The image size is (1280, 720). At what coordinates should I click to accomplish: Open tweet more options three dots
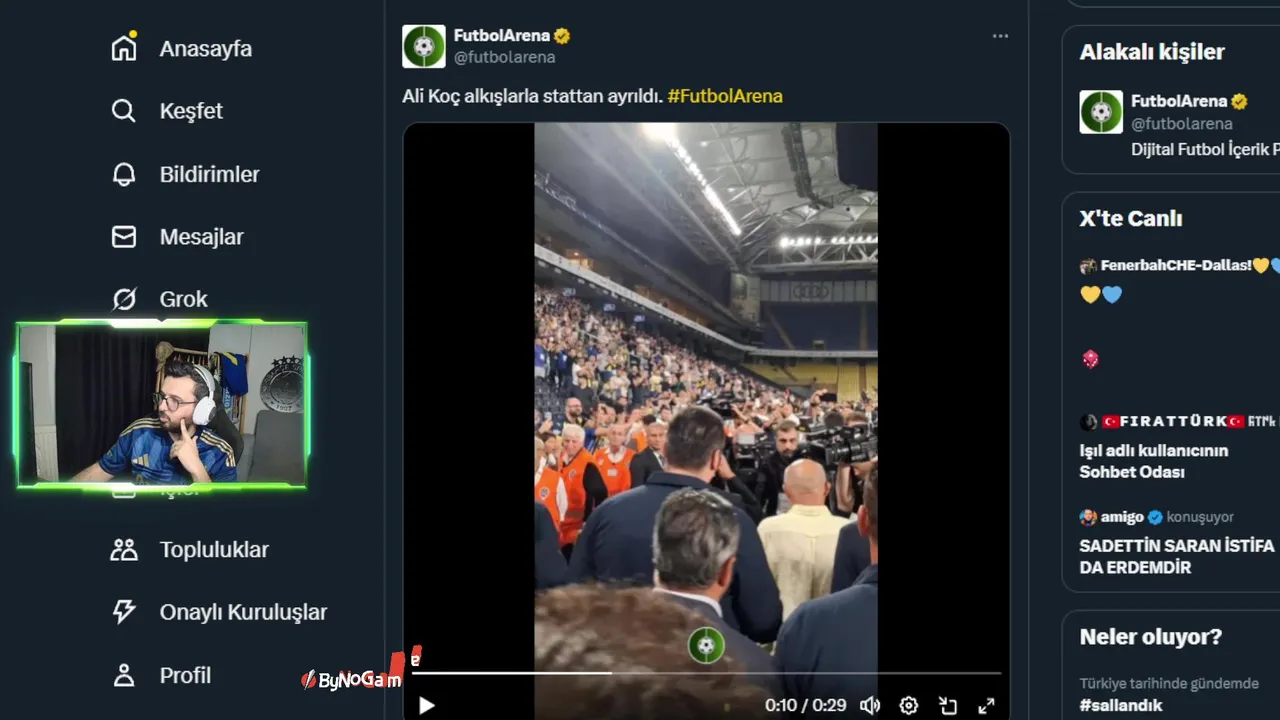click(x=1000, y=36)
